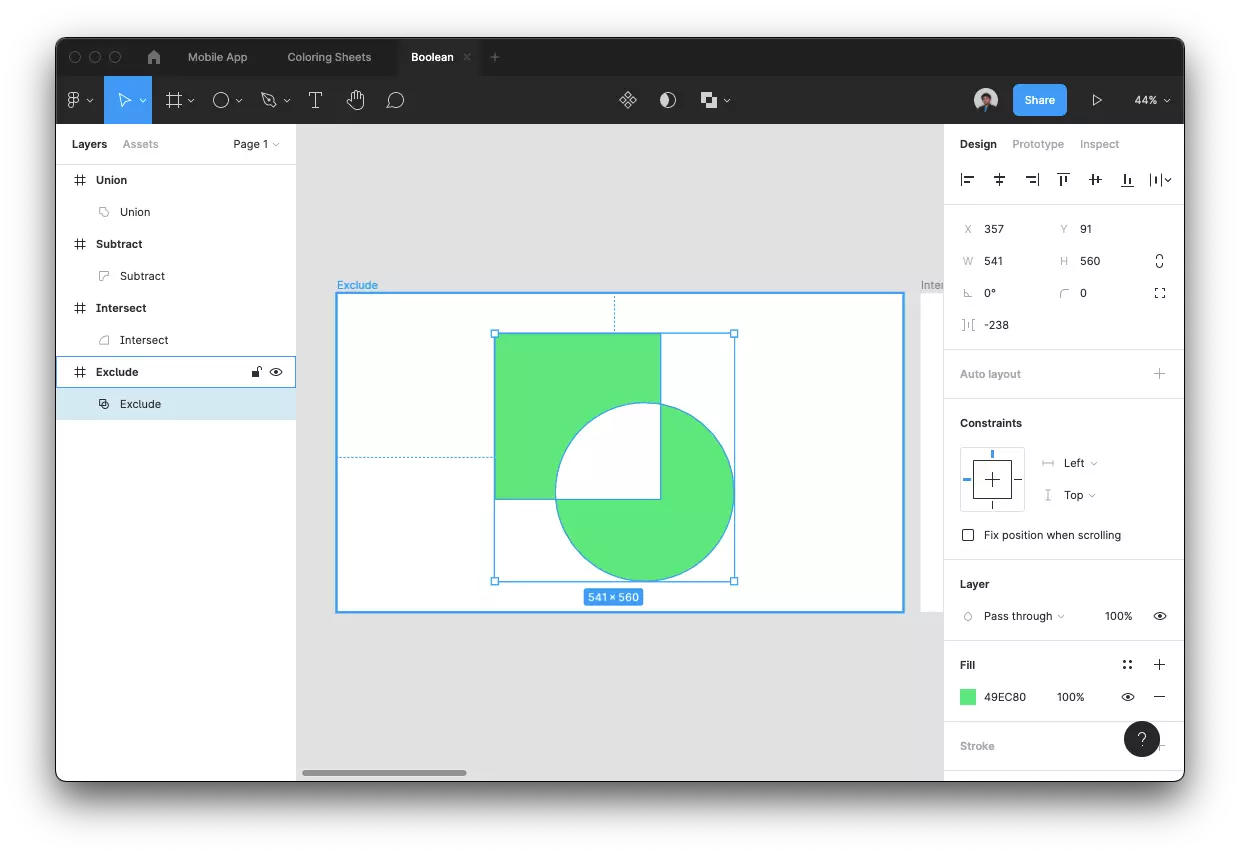This screenshot has width=1240, height=855.
Task: Toggle visibility of the Exclude frame
Action: [276, 372]
